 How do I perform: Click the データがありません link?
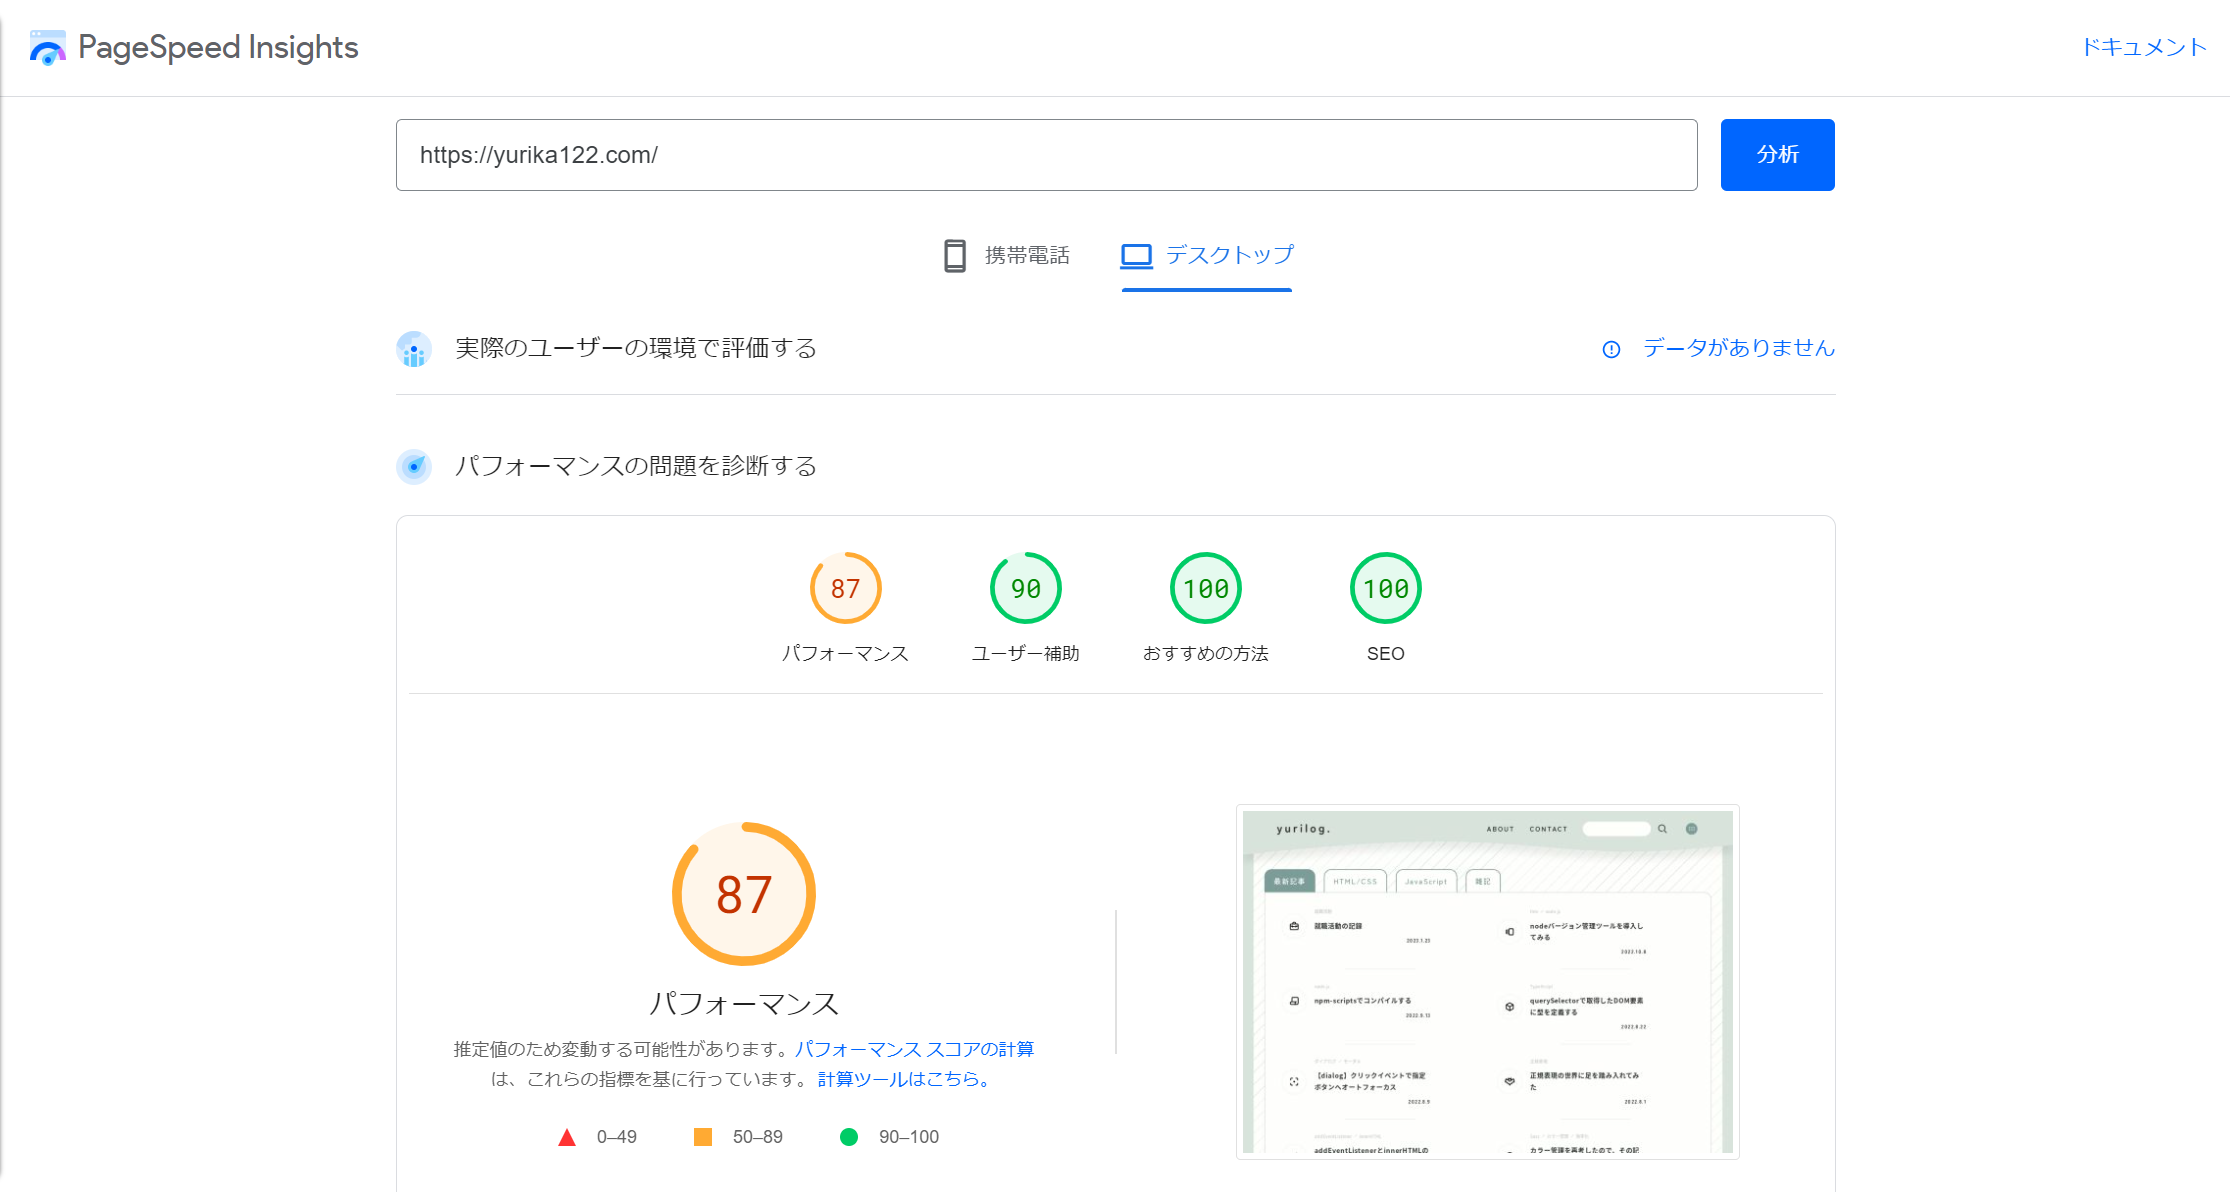tap(1737, 349)
